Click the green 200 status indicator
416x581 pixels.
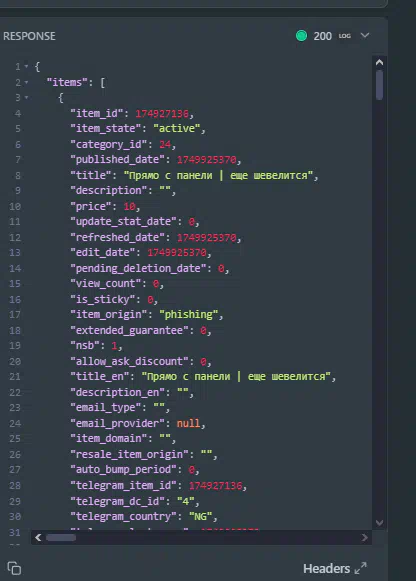[302, 36]
